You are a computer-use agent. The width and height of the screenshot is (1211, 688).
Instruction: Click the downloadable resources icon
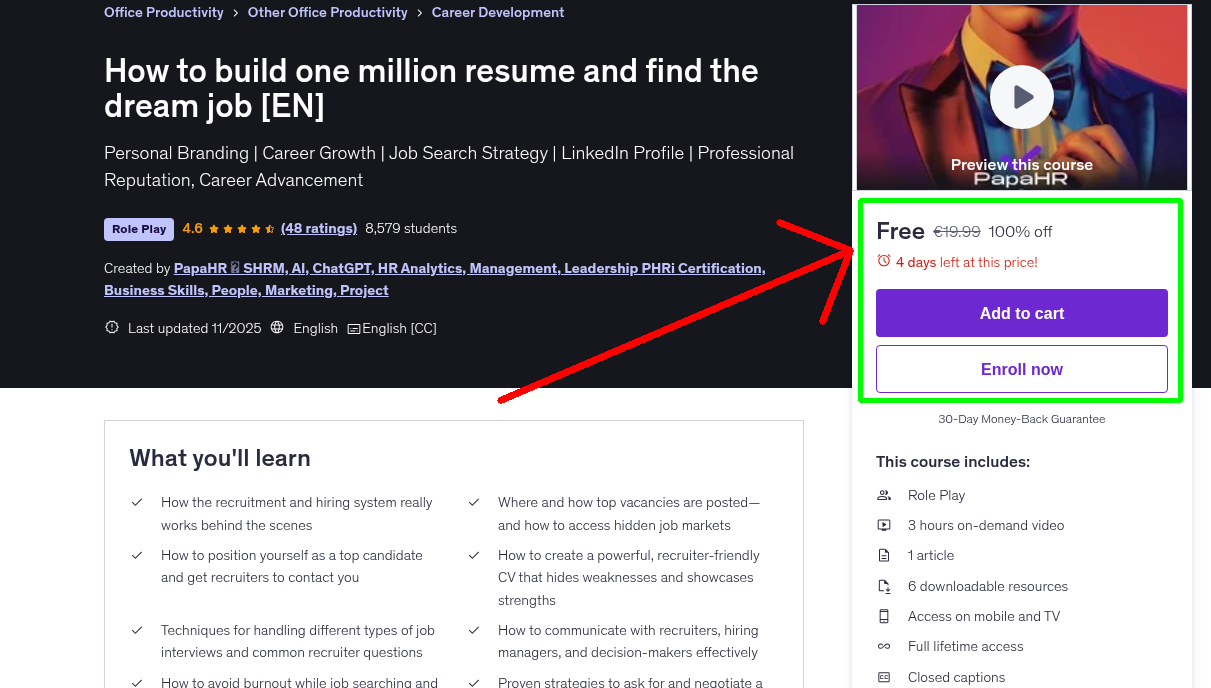[884, 586]
